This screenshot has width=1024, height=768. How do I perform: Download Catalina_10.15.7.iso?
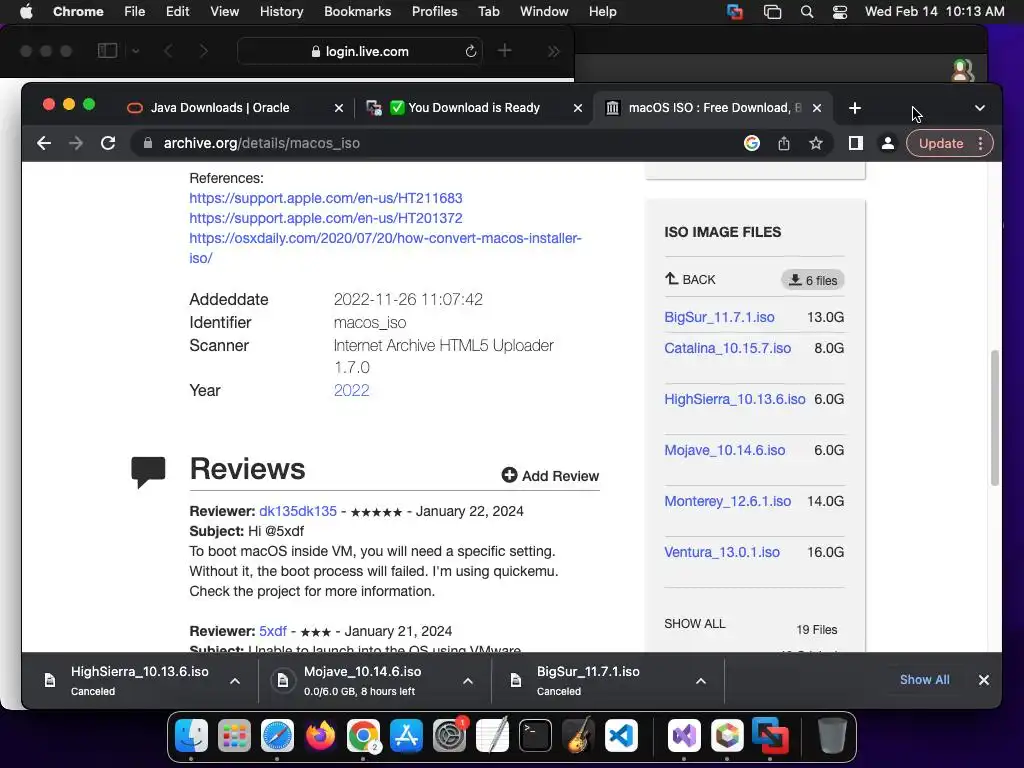(x=728, y=348)
